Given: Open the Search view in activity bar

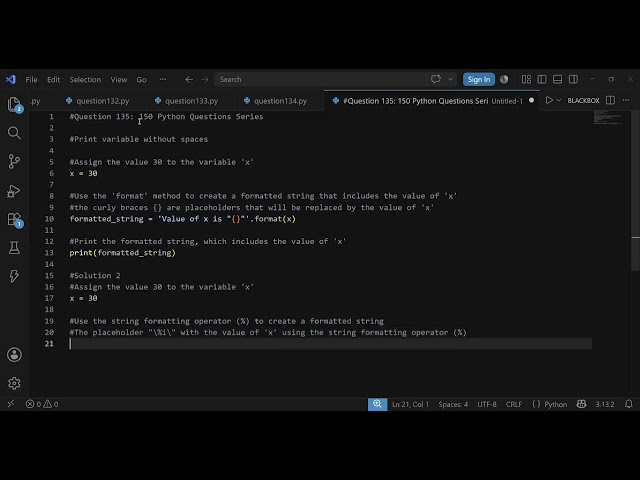Looking at the screenshot, I should coord(14,133).
